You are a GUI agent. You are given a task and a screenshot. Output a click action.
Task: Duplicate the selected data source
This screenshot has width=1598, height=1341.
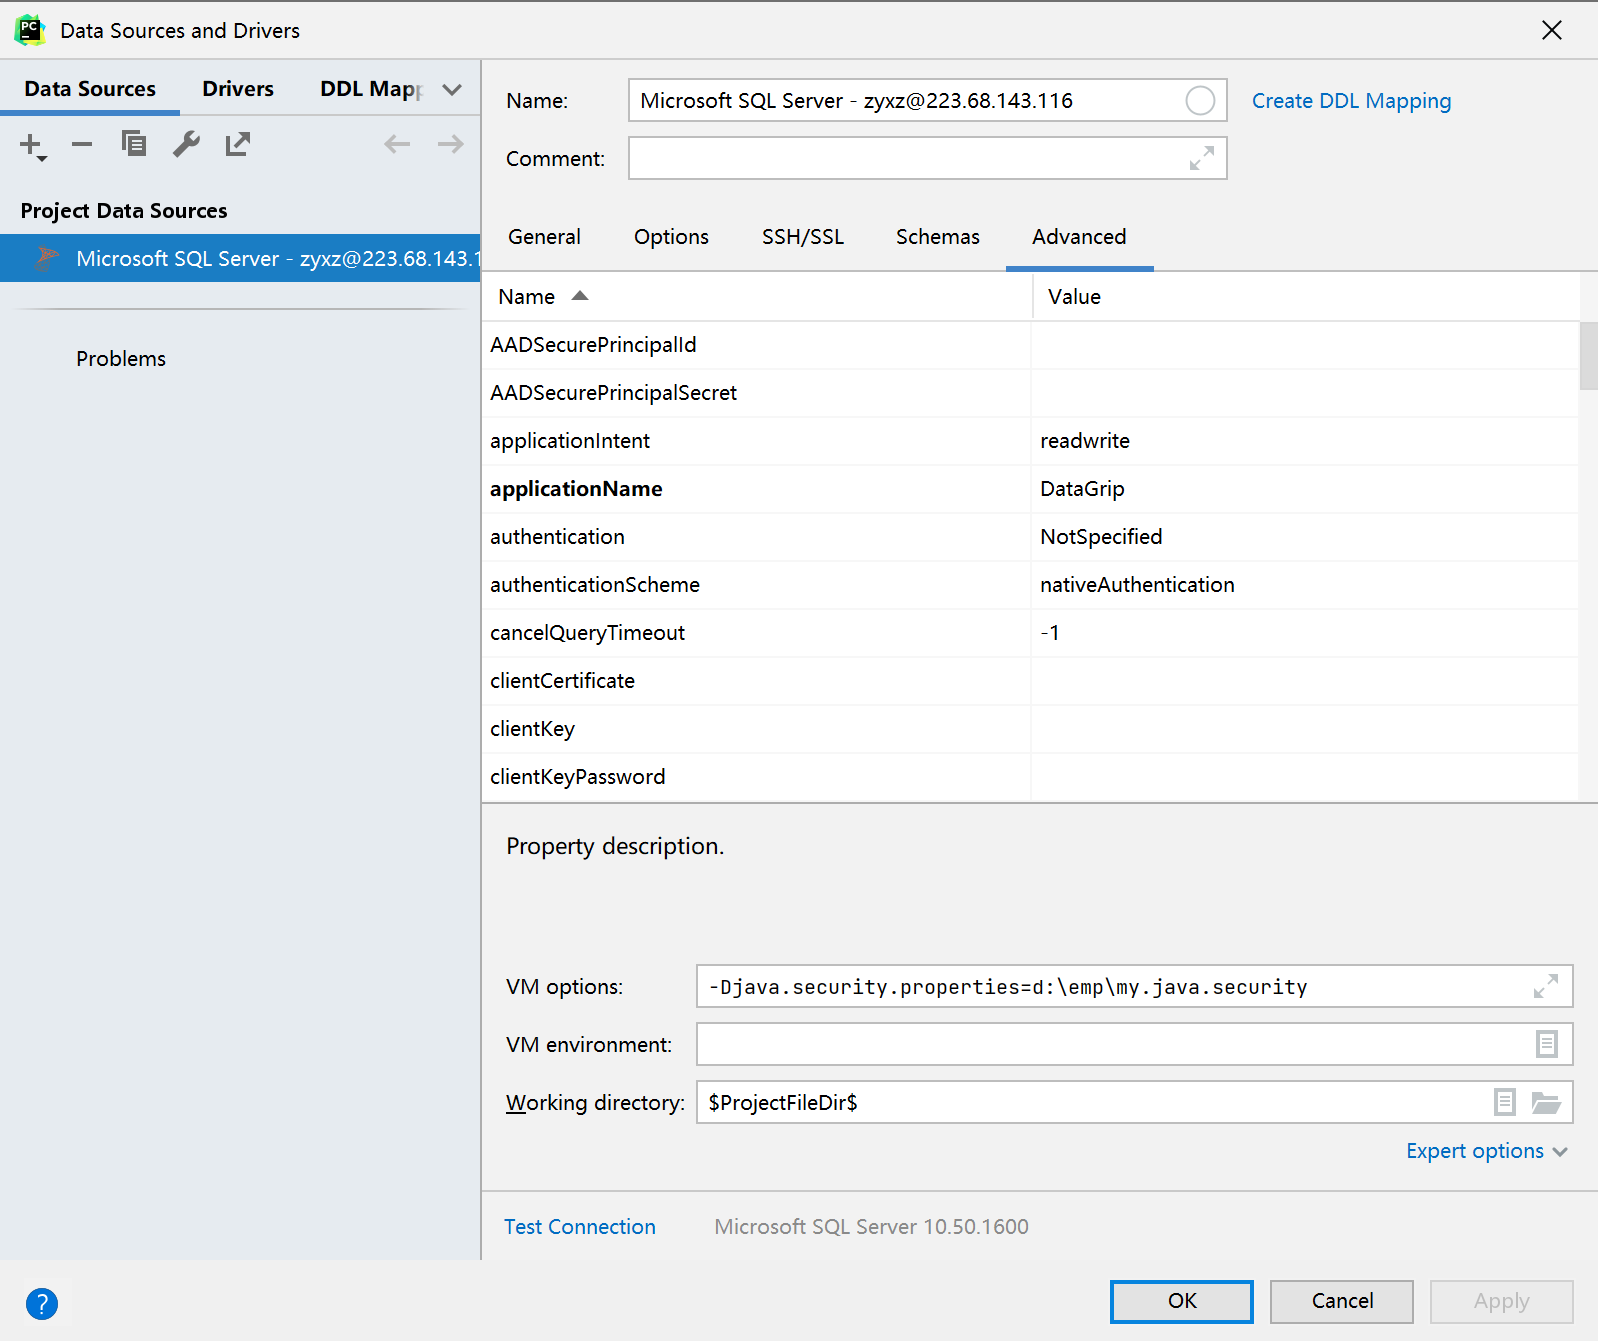coord(134,145)
